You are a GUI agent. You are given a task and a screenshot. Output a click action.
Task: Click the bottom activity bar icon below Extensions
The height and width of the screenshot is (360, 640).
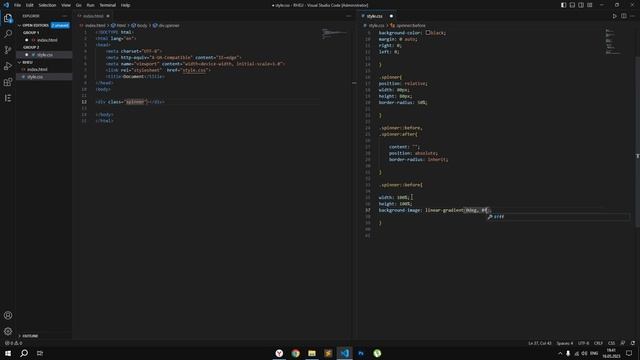click(x=8, y=98)
